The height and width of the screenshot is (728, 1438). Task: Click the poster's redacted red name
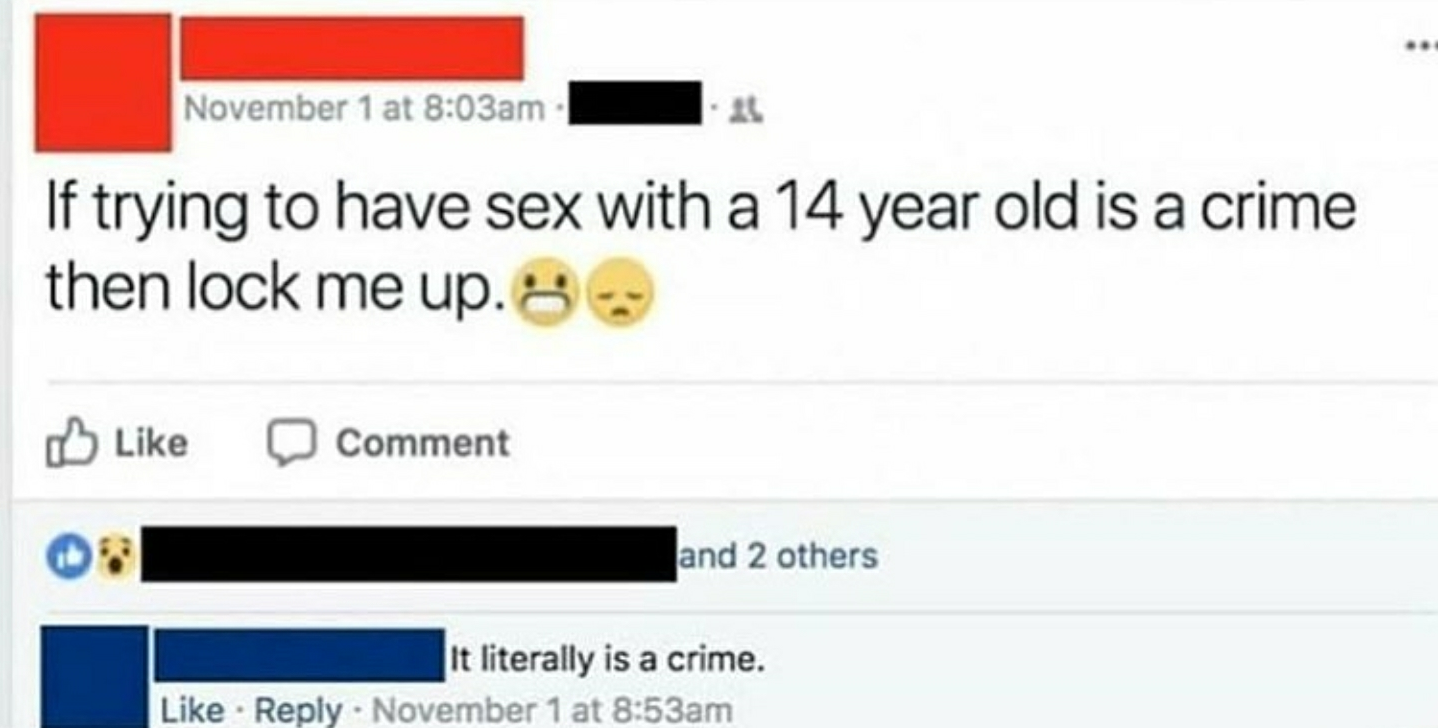pyautogui.click(x=352, y=48)
